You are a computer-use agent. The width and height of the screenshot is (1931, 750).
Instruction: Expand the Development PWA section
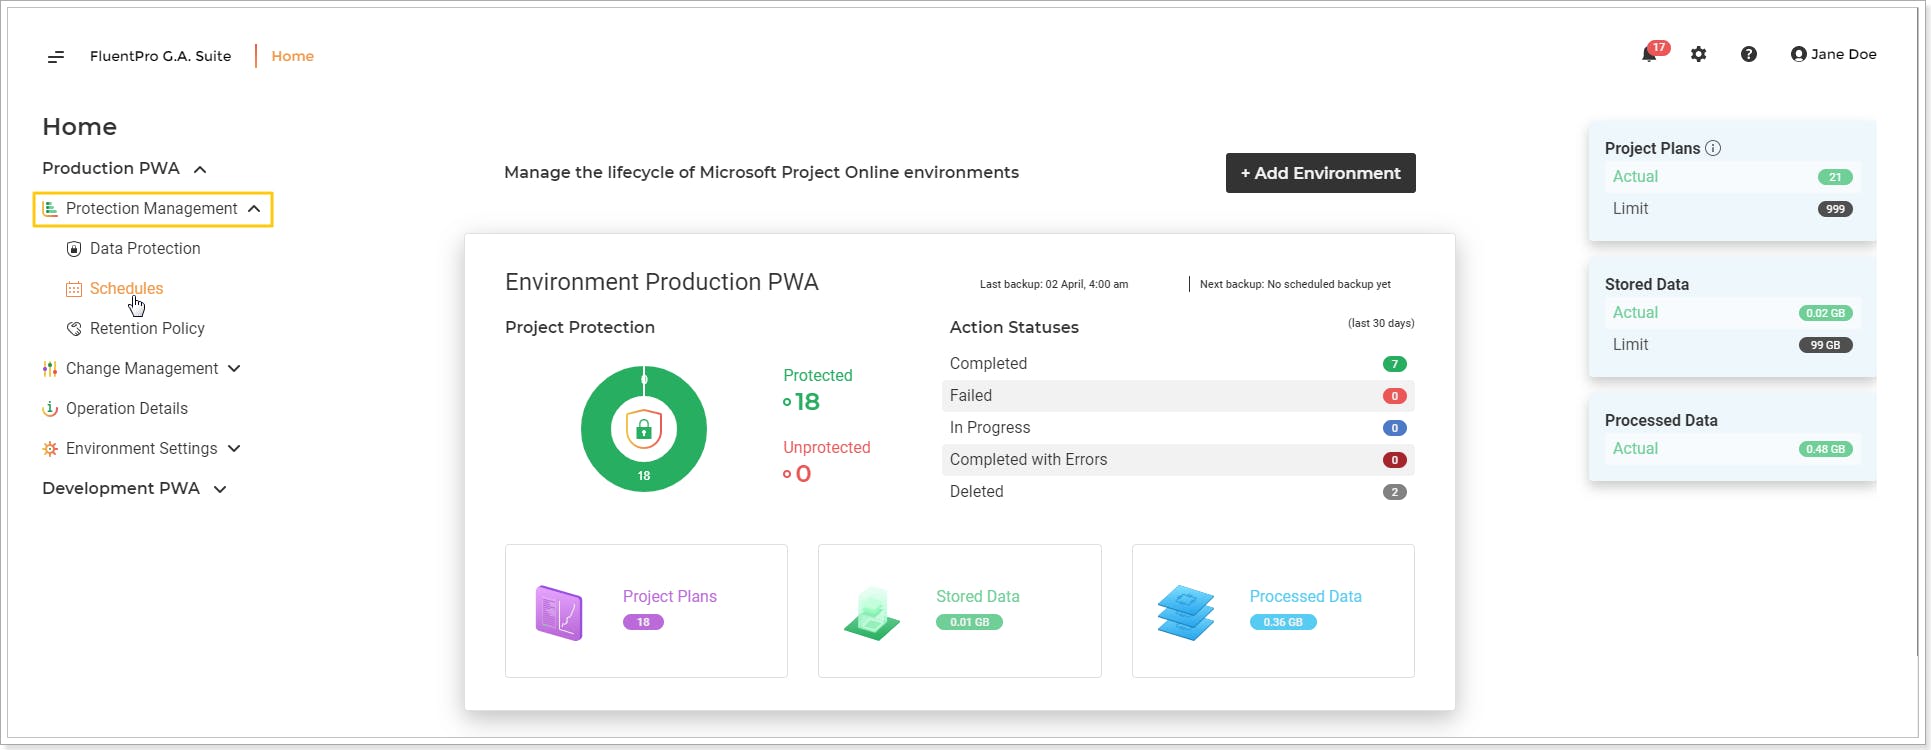(220, 489)
